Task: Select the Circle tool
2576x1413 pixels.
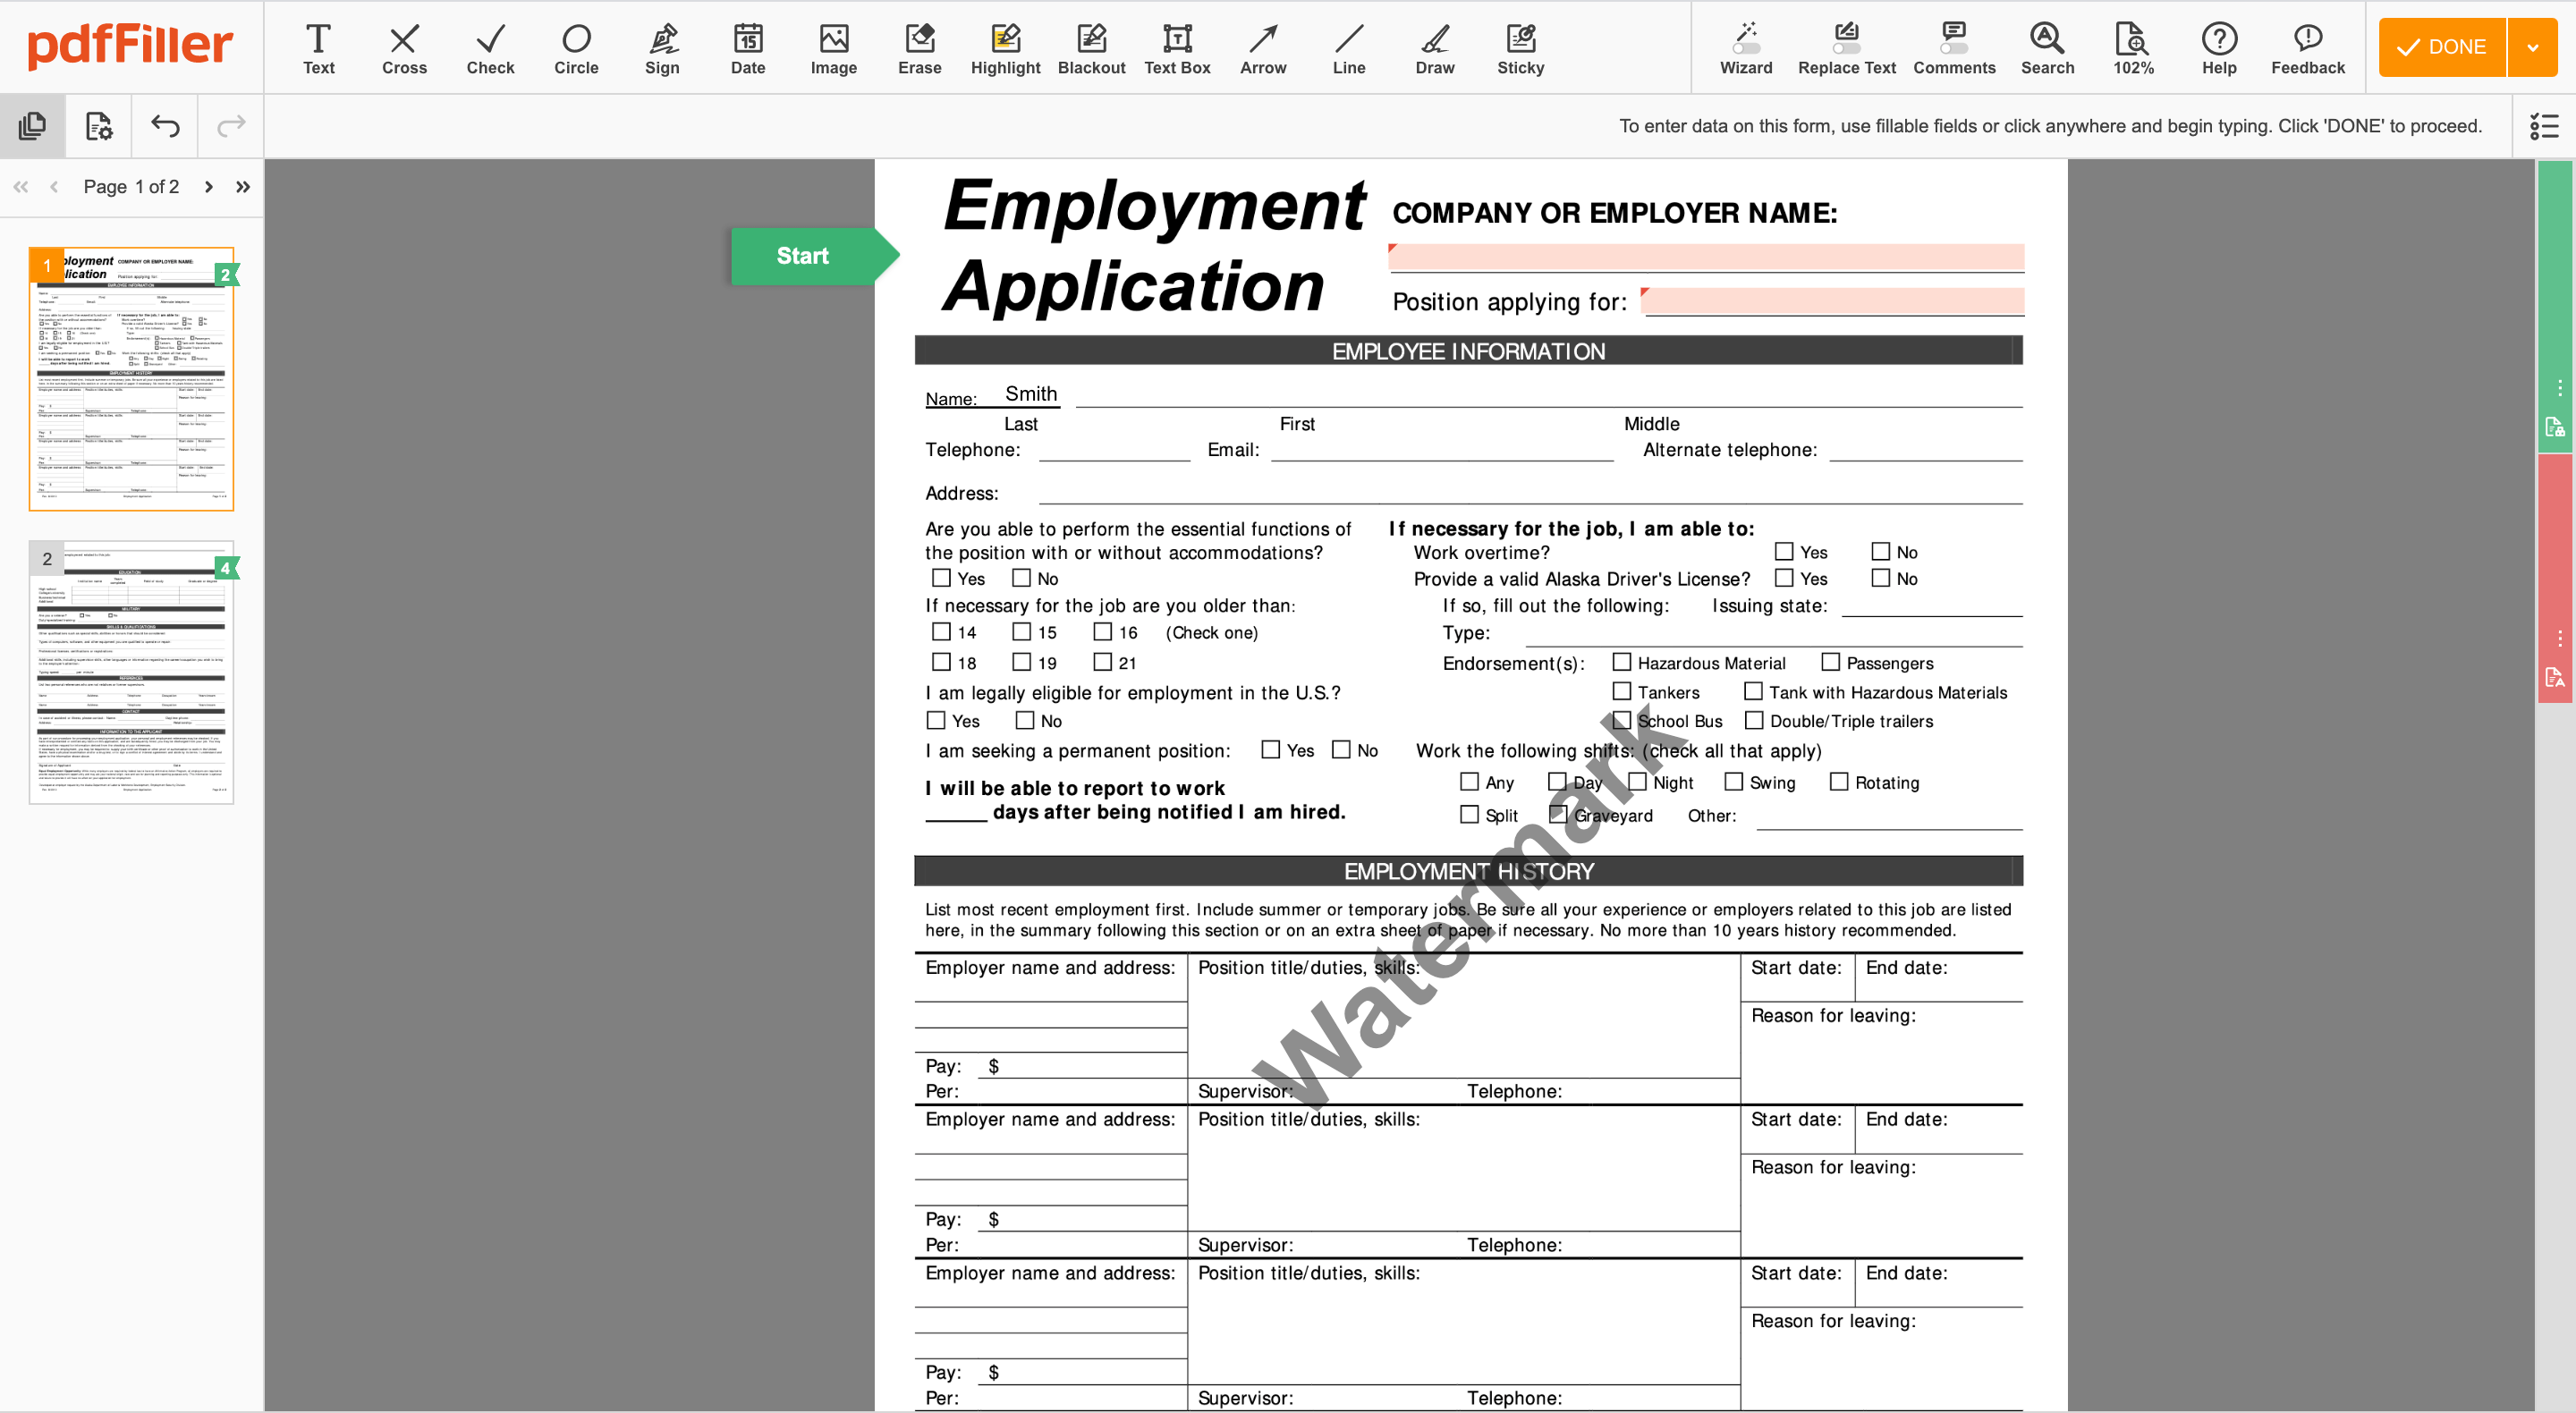Action: 576,48
